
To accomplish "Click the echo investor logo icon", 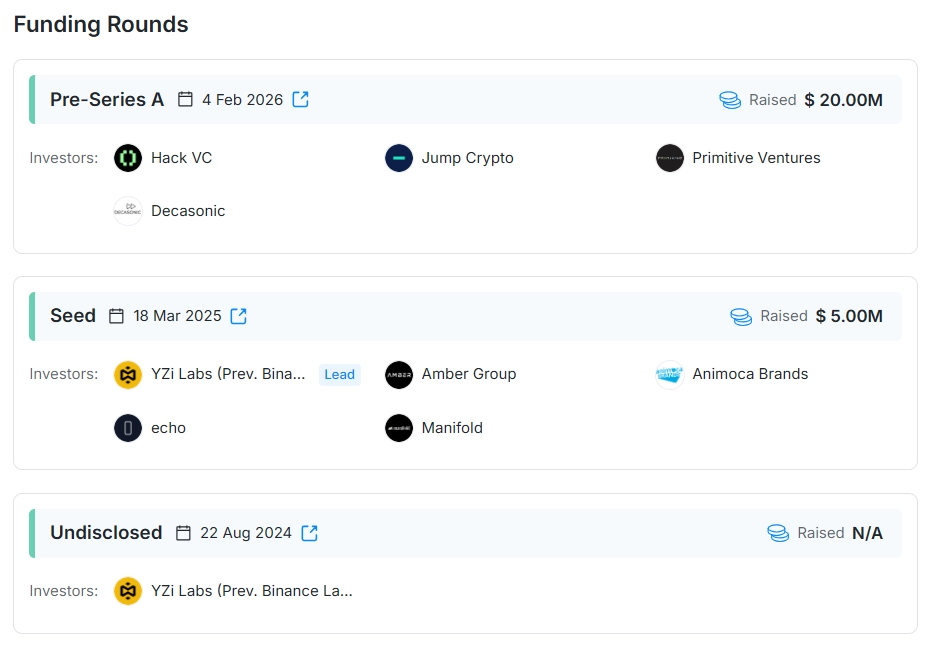I will 128,428.
